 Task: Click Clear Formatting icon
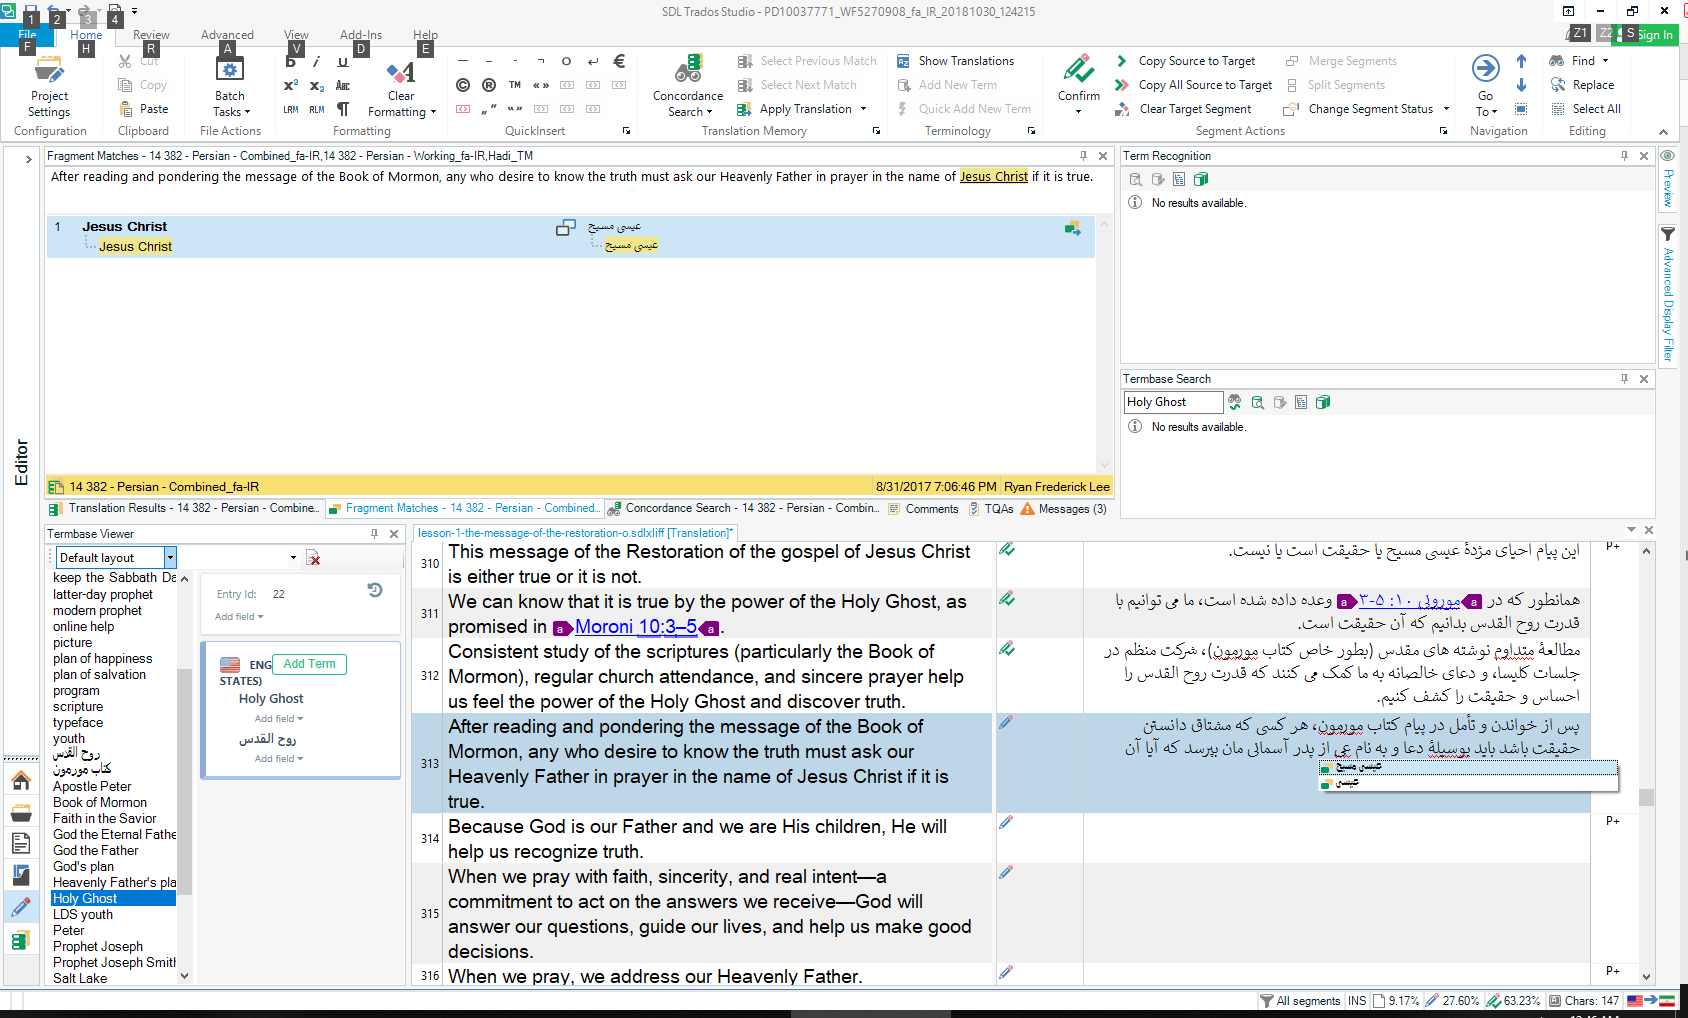[401, 72]
